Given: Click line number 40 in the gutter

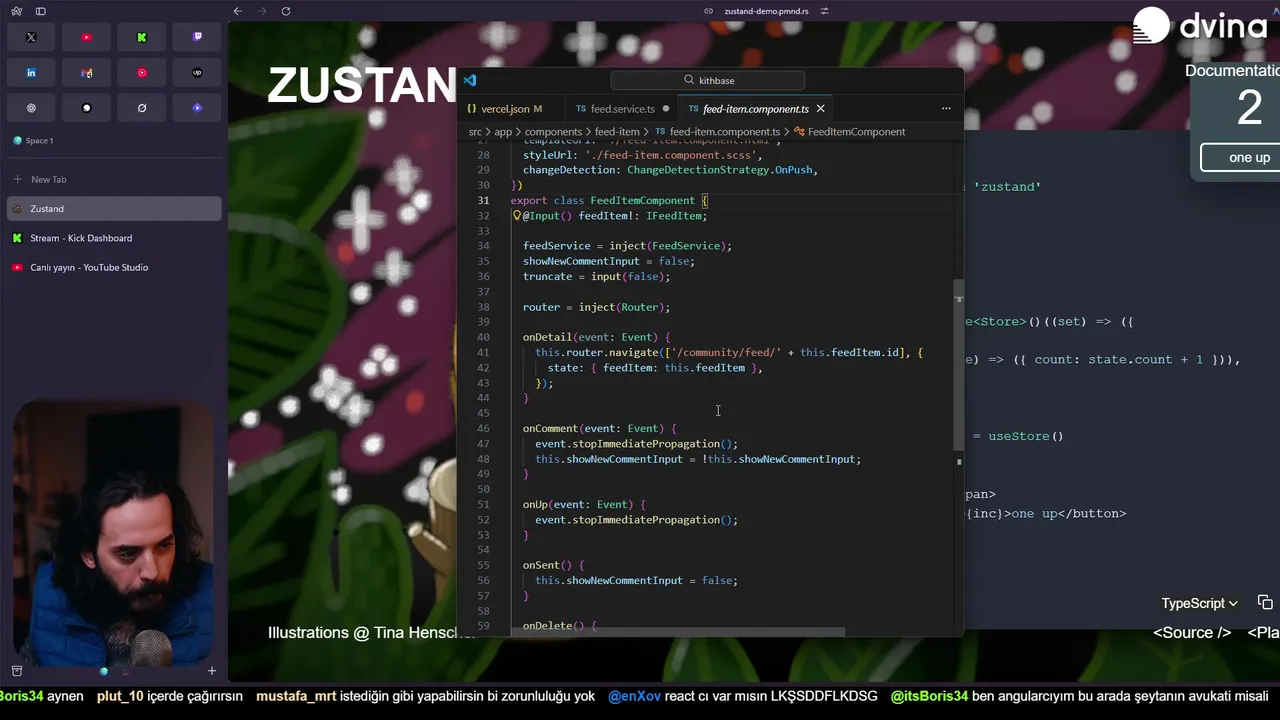Looking at the screenshot, I should (x=483, y=337).
